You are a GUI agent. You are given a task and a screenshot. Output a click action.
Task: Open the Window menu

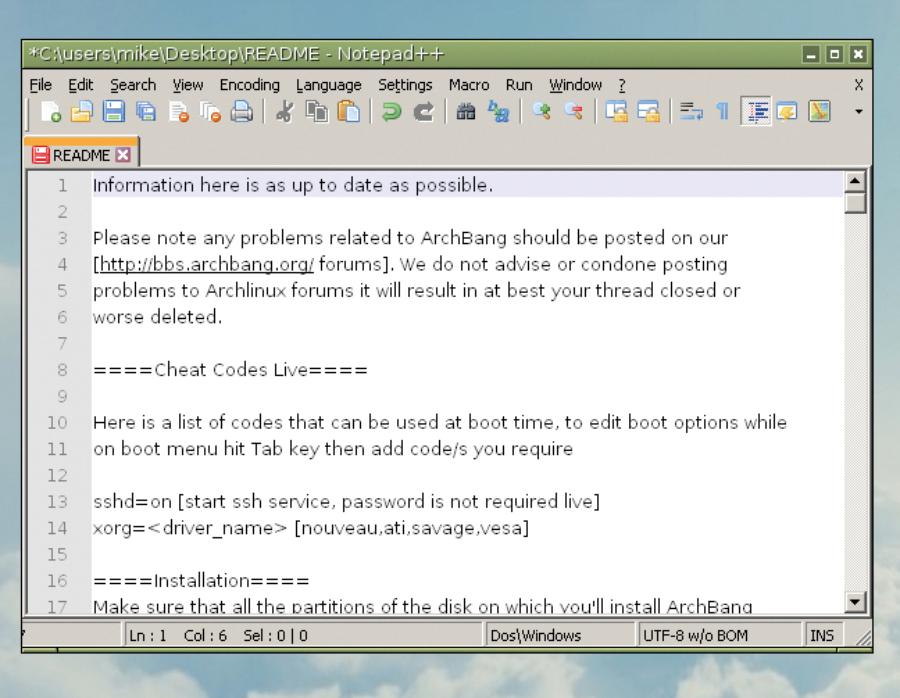click(575, 85)
